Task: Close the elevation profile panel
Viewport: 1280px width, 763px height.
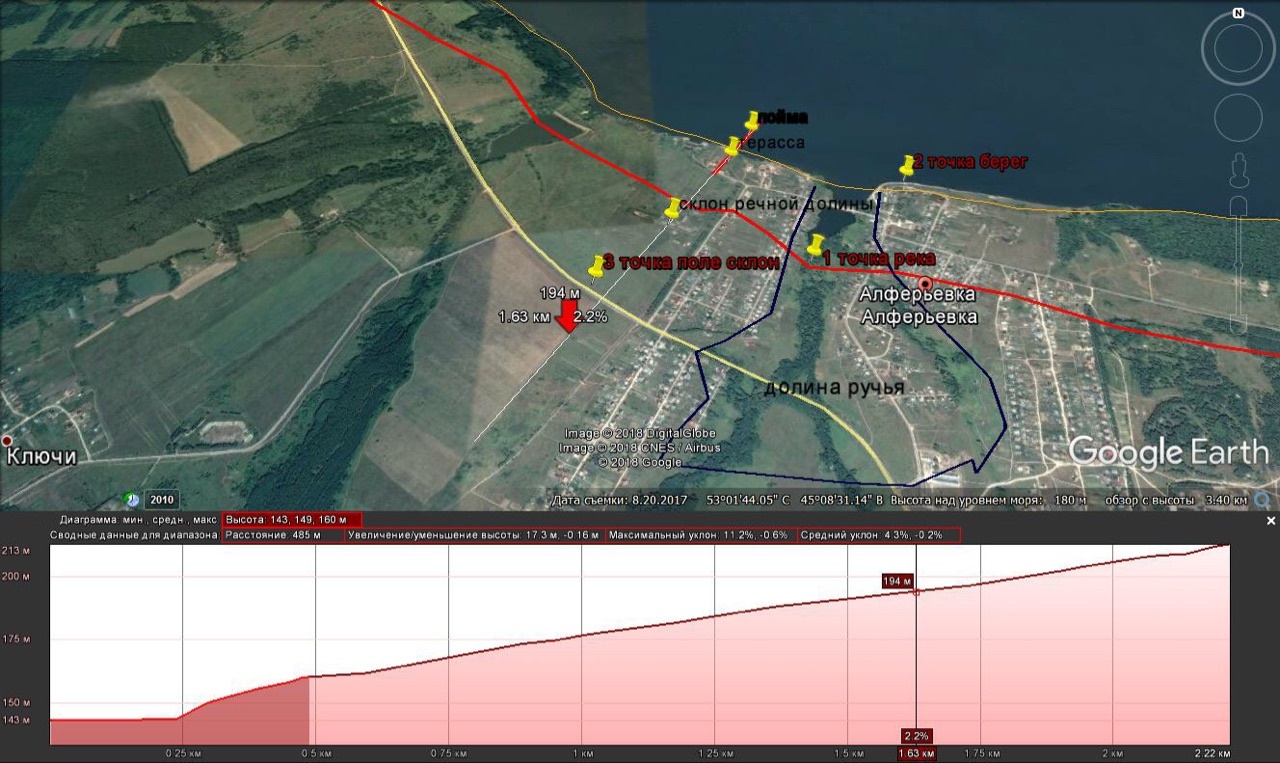Action: pos(1271,521)
